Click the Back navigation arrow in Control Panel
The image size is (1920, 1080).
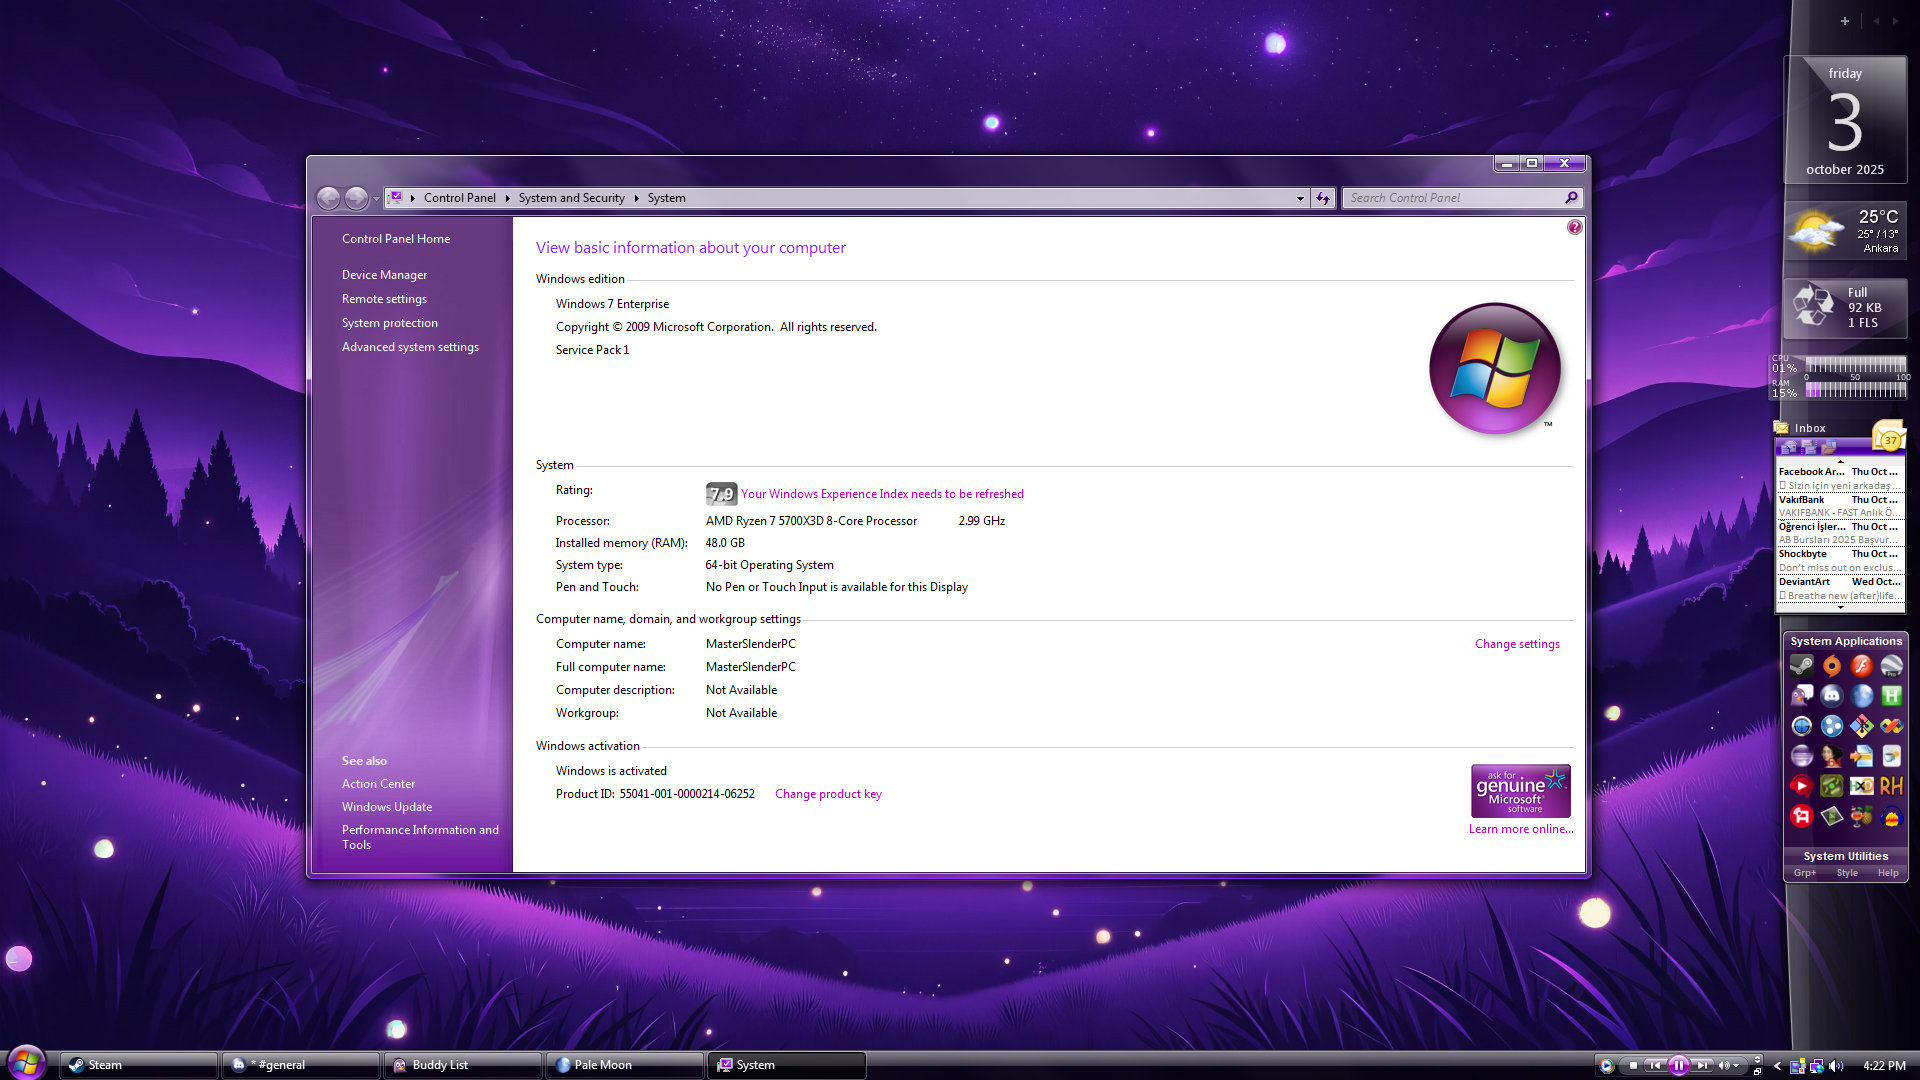click(328, 198)
